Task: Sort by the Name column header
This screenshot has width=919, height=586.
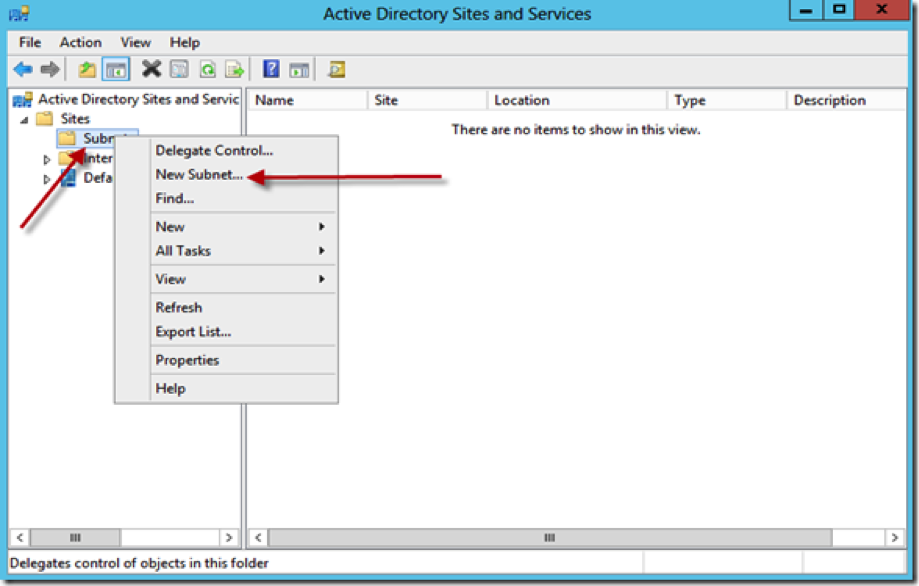Action: pyautogui.click(x=308, y=100)
